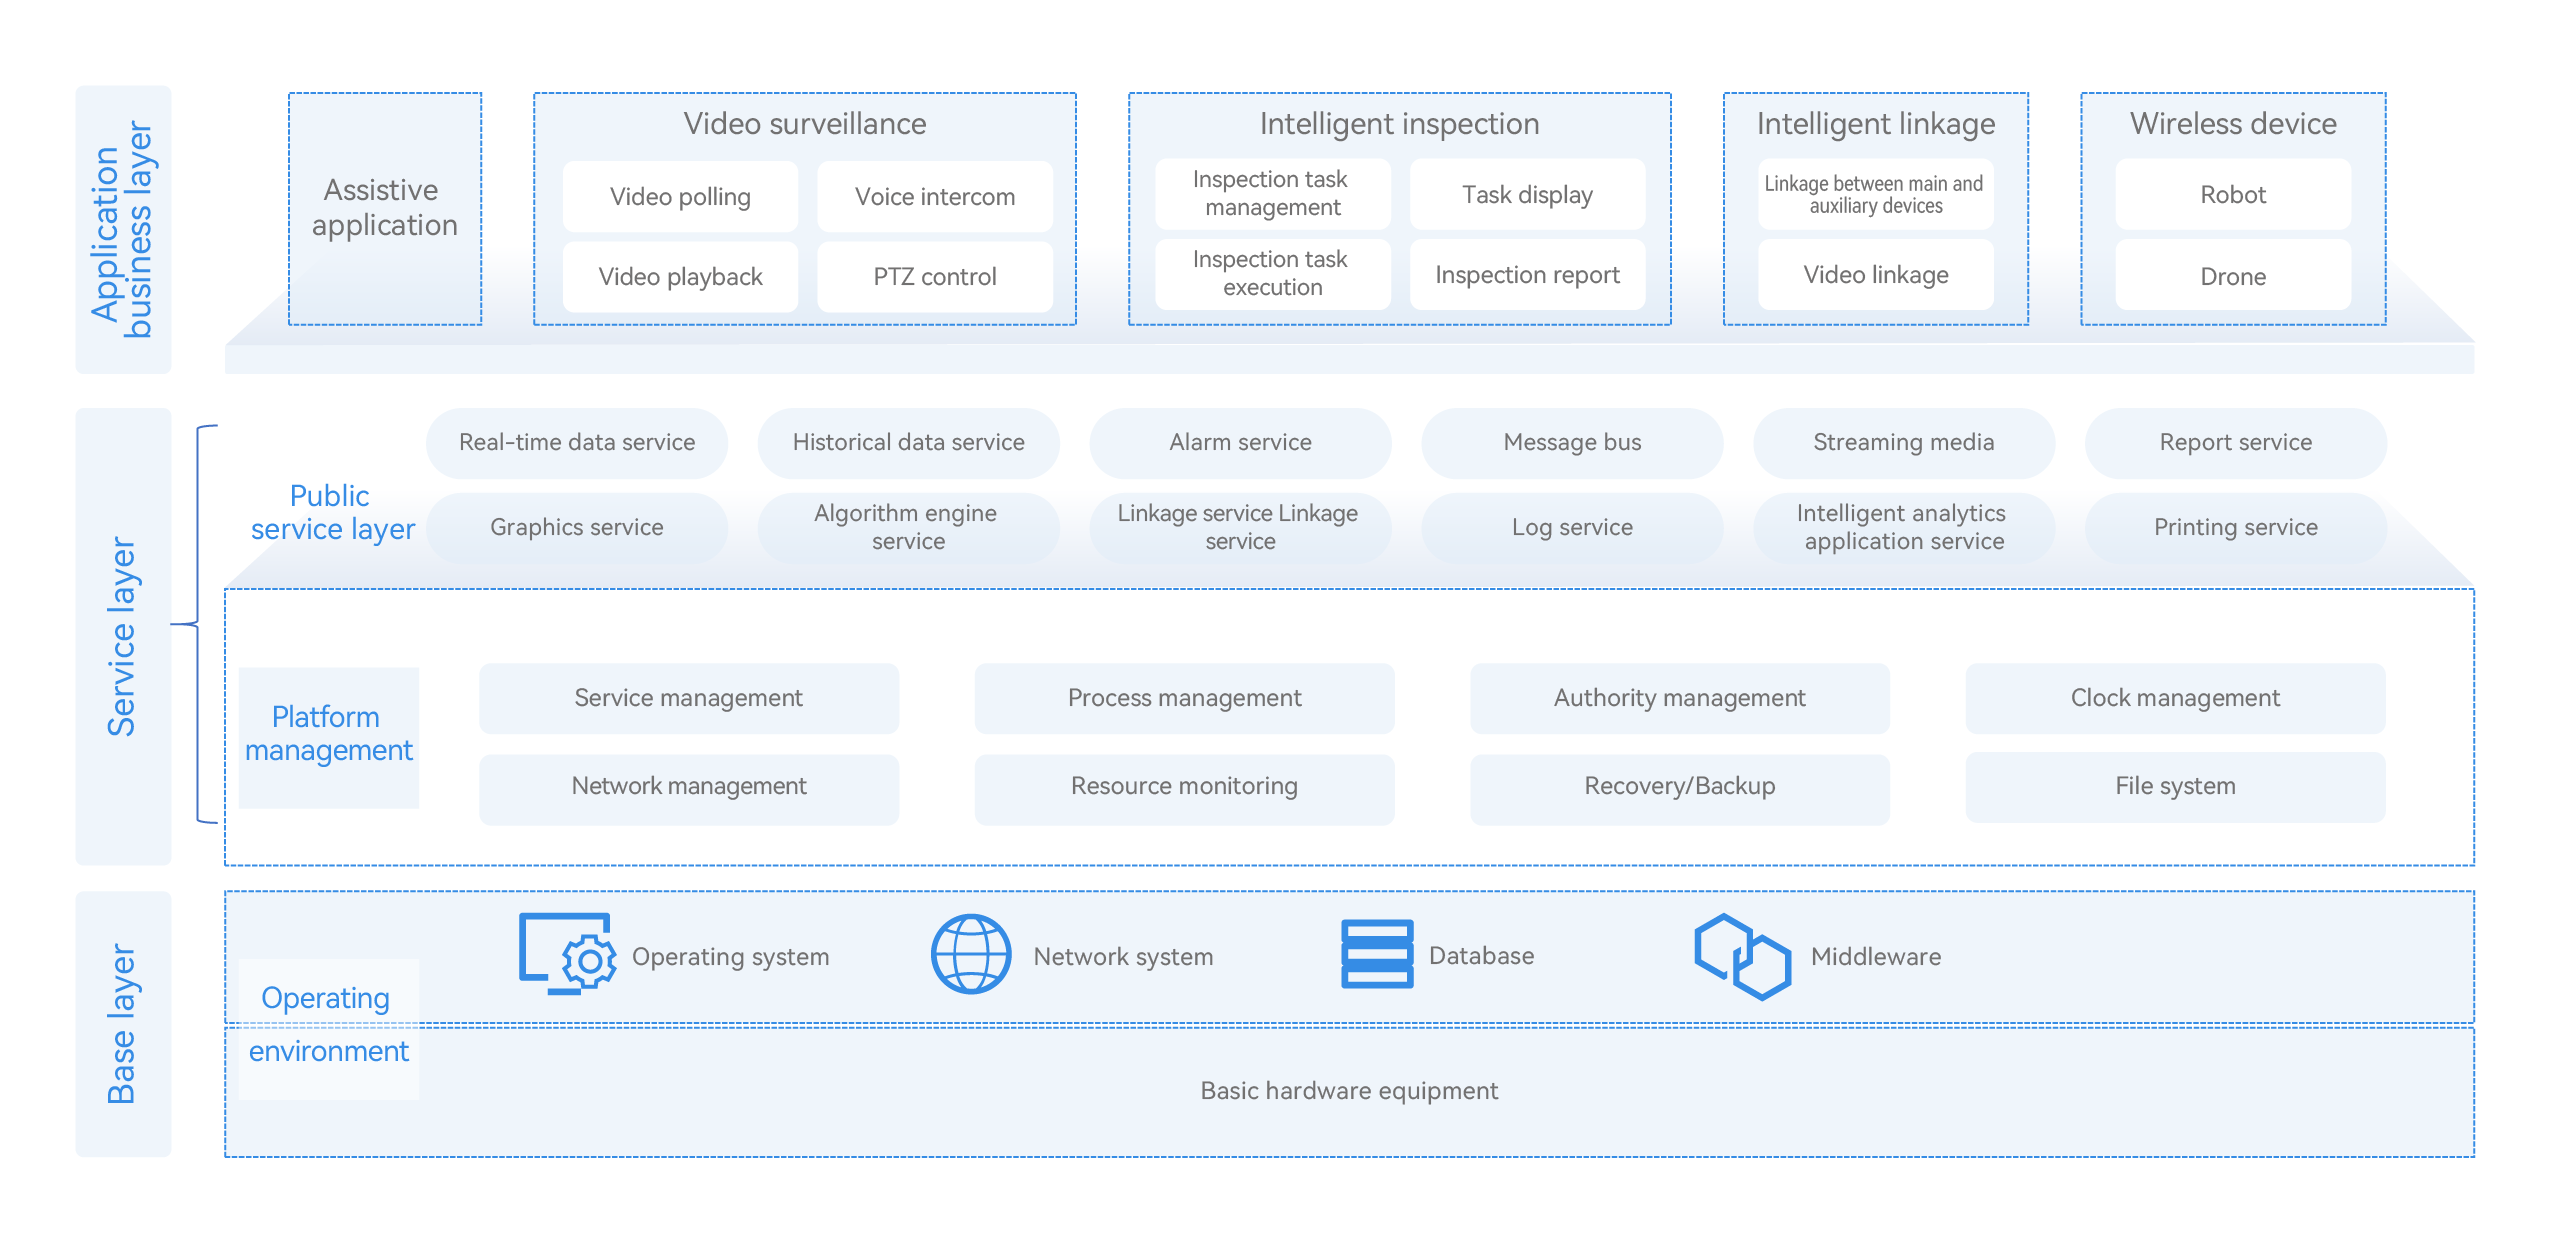The image size is (2560, 1237).
Task: Click the Public service layer label
Action: coord(332,512)
